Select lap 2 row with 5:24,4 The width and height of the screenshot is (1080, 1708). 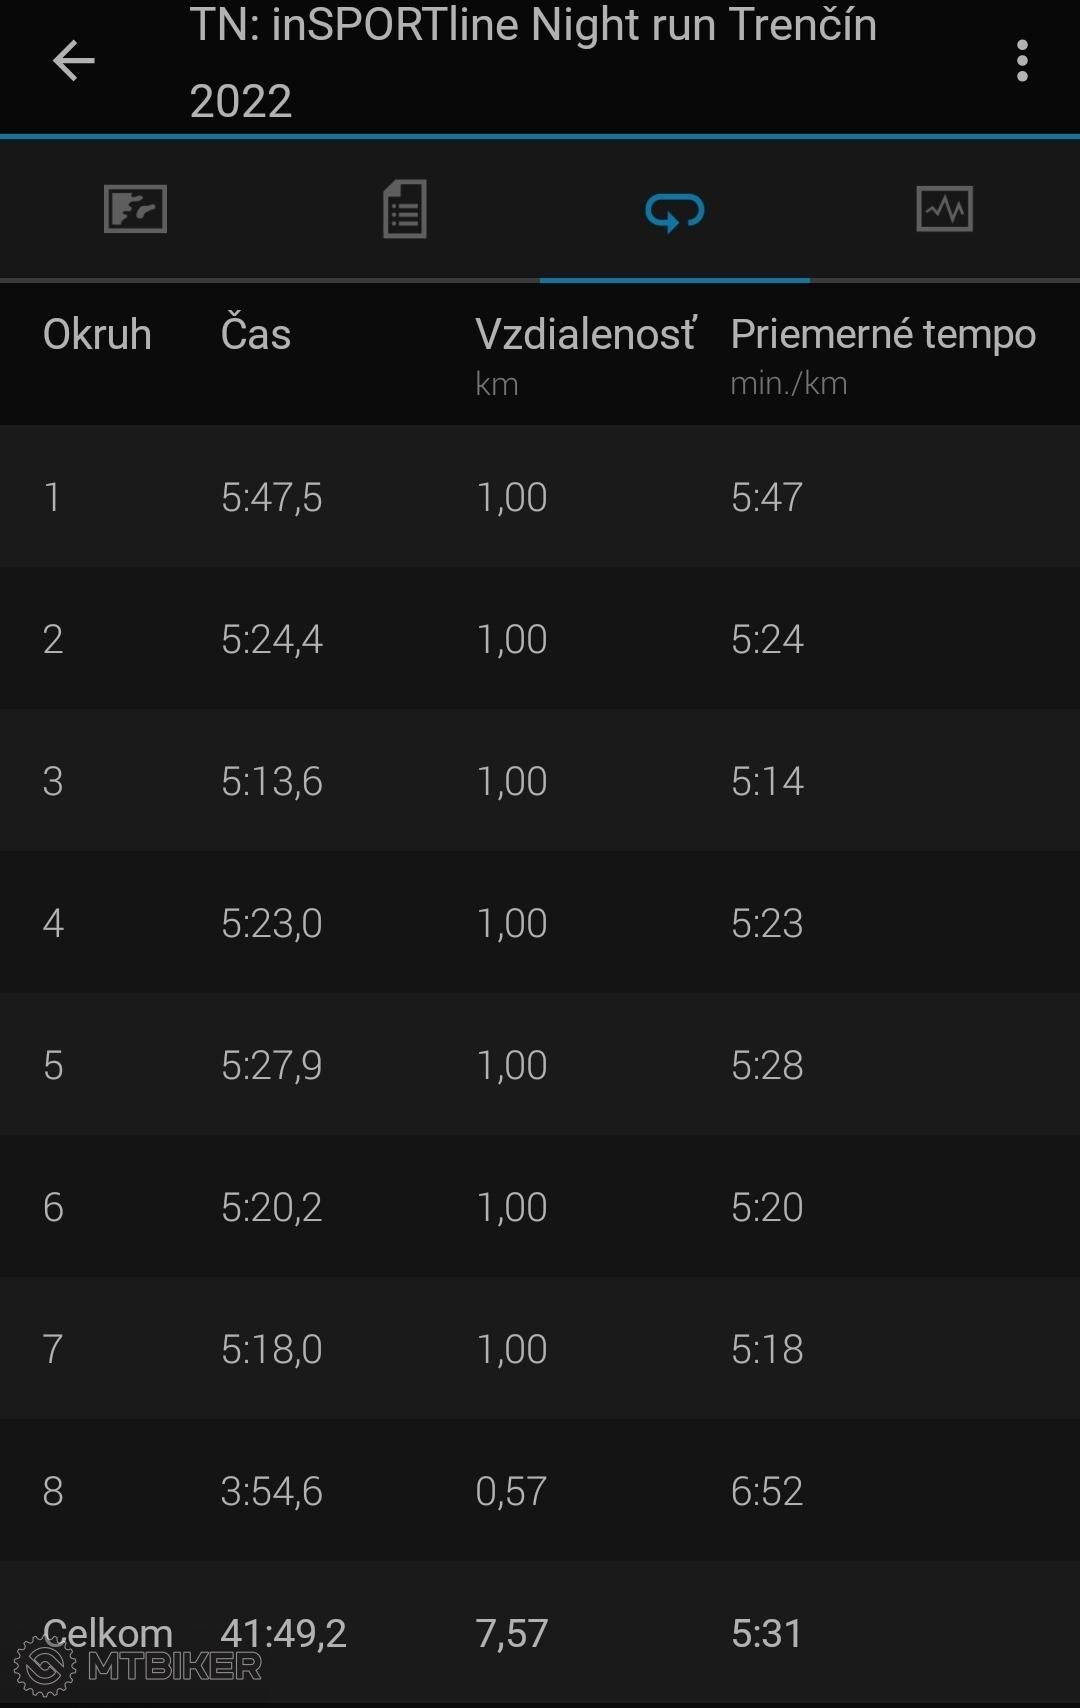[x=540, y=639]
